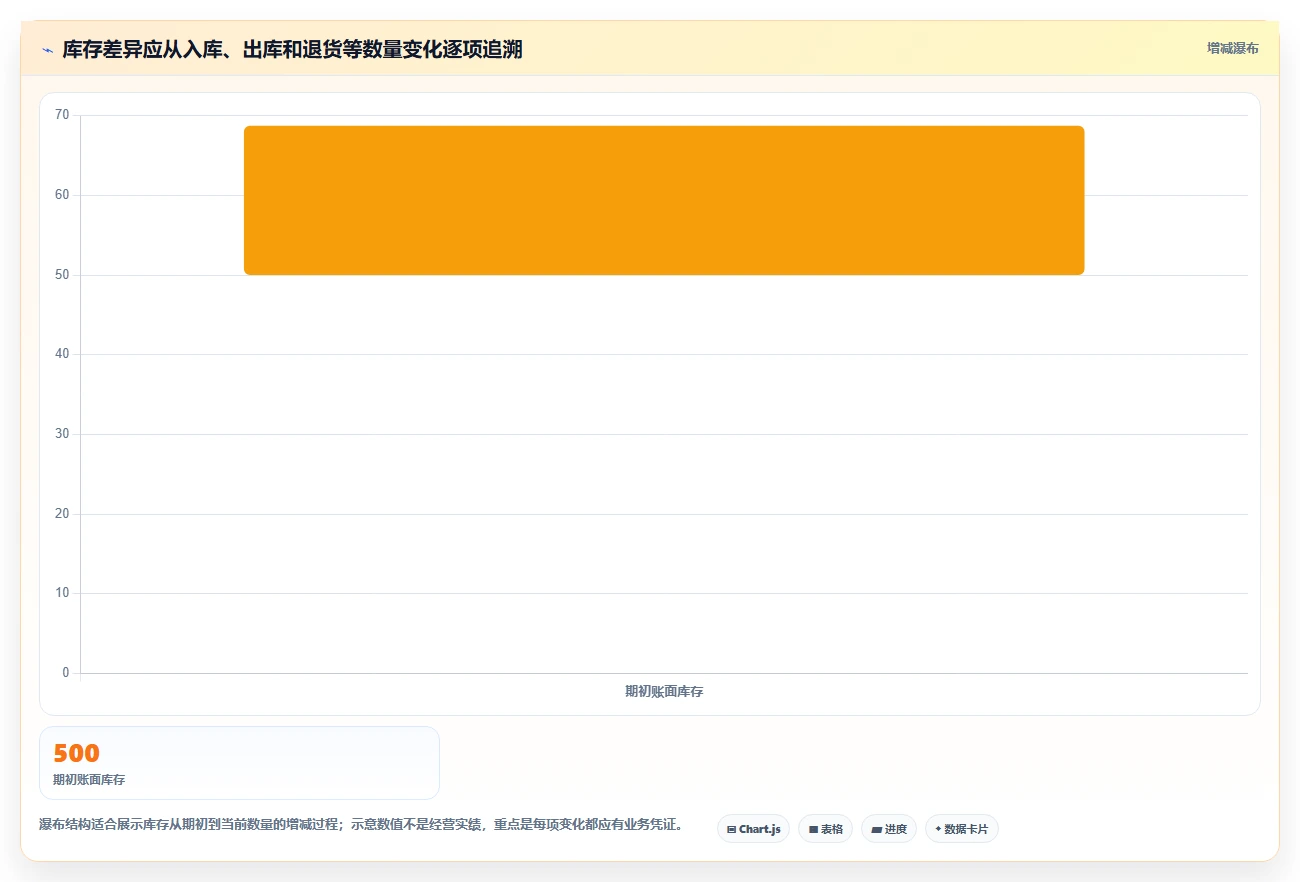Select the 期初账面库存 data card caption
1300x882 pixels.
pyautogui.click(x=89, y=780)
